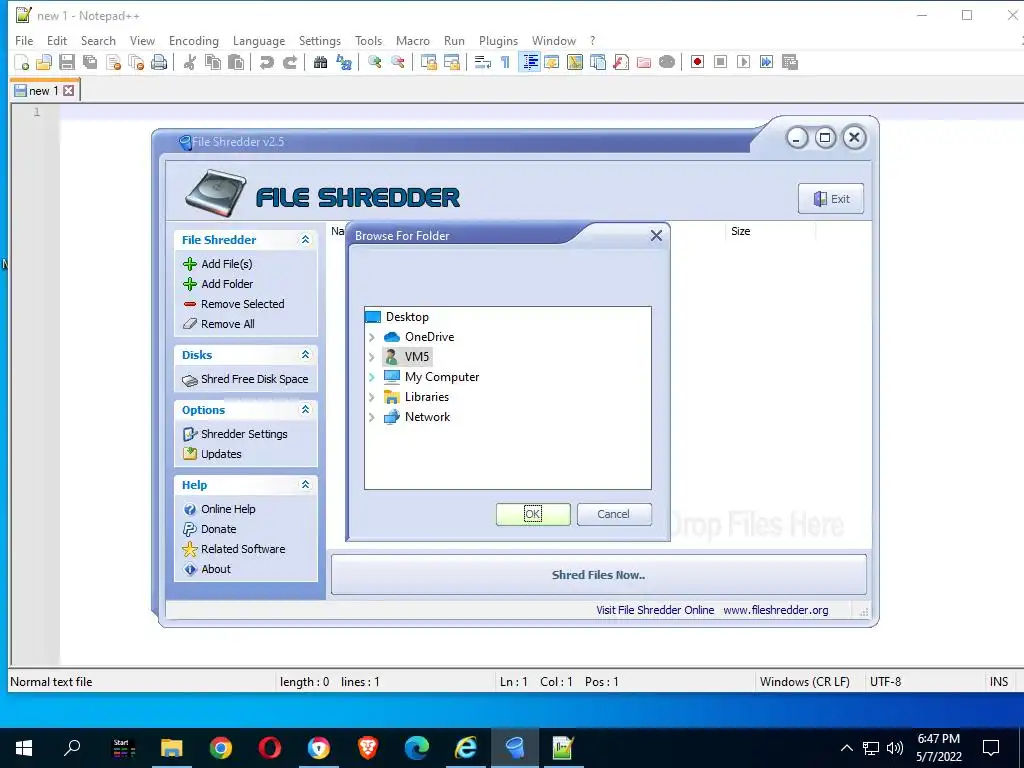
Task: Open the Edit menu in Notepad++
Action: 57,40
